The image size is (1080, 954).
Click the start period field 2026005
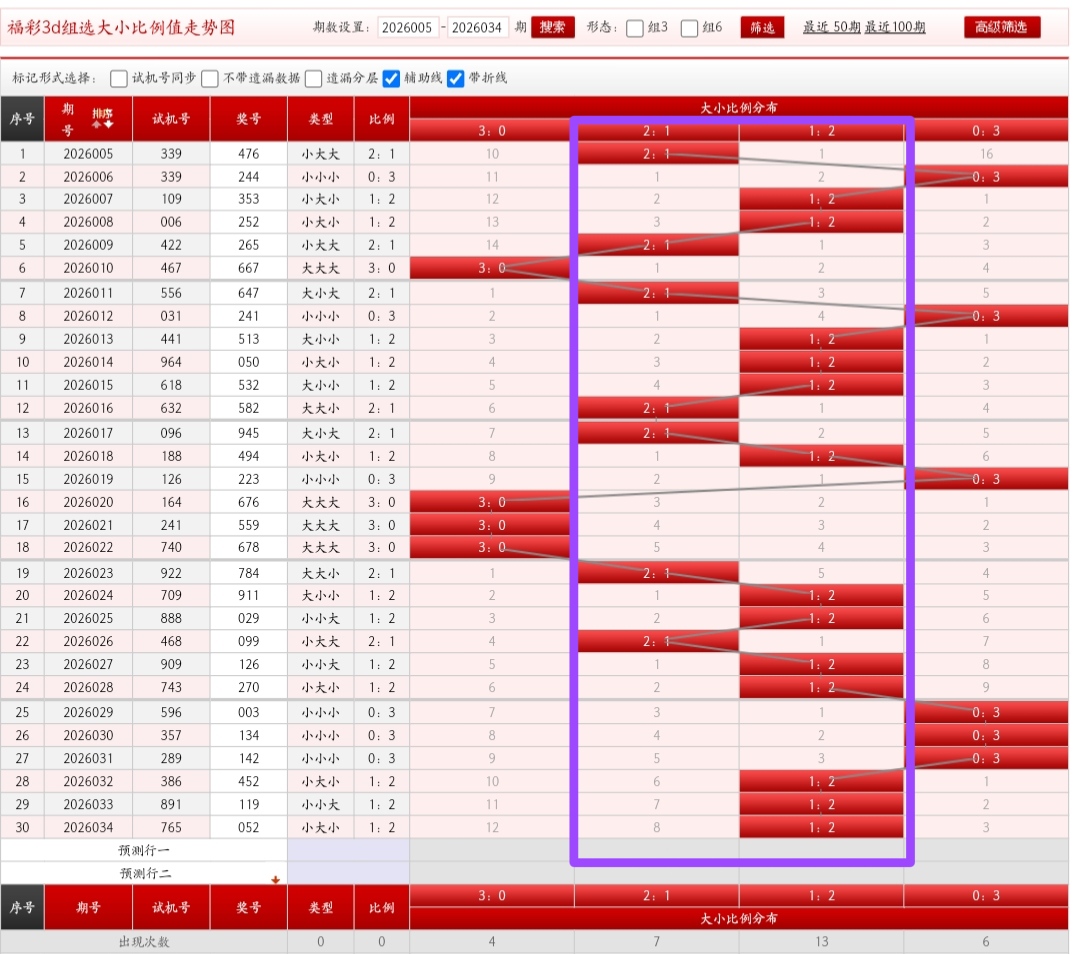pos(408,27)
